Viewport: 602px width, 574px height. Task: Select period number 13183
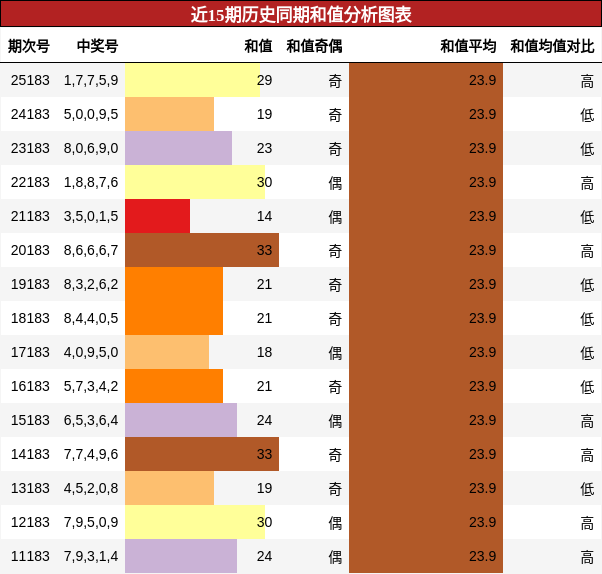pos(30,488)
